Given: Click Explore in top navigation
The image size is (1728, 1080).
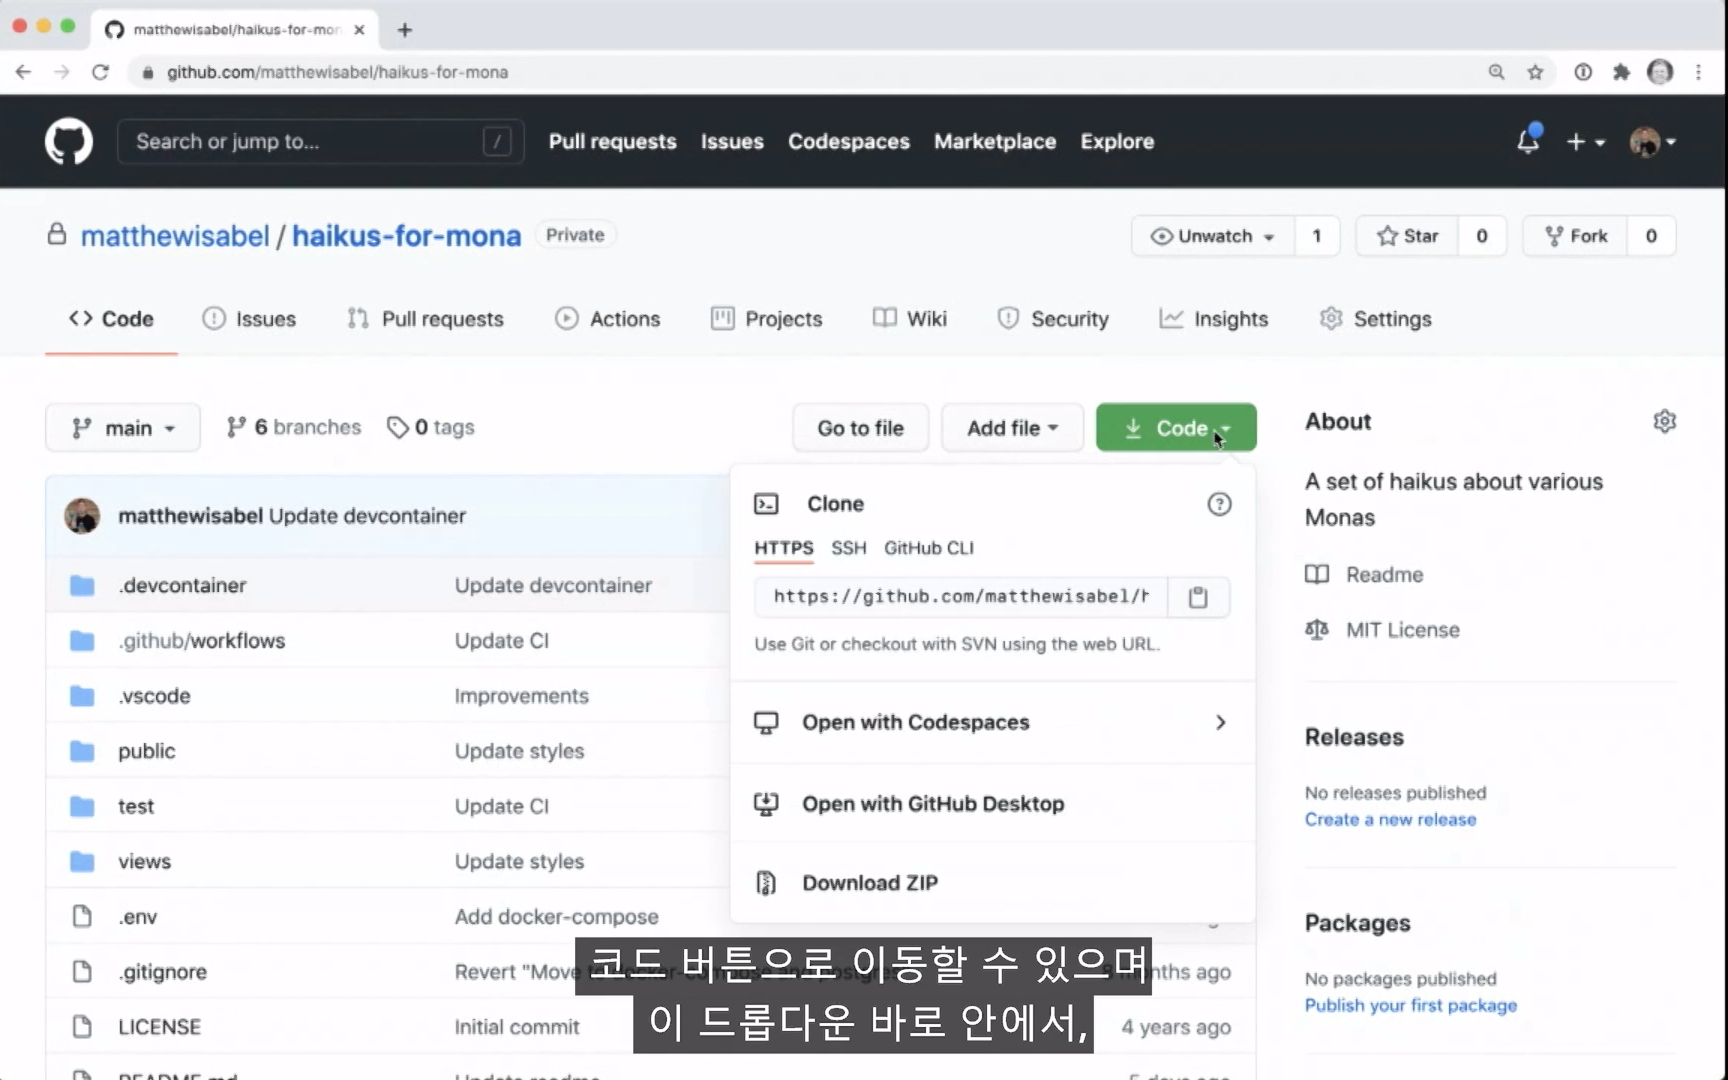Looking at the screenshot, I should [x=1117, y=142].
